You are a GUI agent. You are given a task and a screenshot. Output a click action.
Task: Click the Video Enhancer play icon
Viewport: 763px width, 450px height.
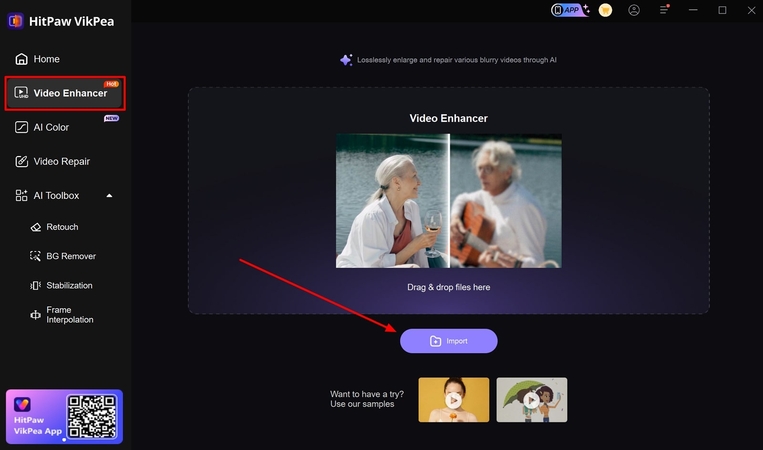pyautogui.click(x=21, y=92)
